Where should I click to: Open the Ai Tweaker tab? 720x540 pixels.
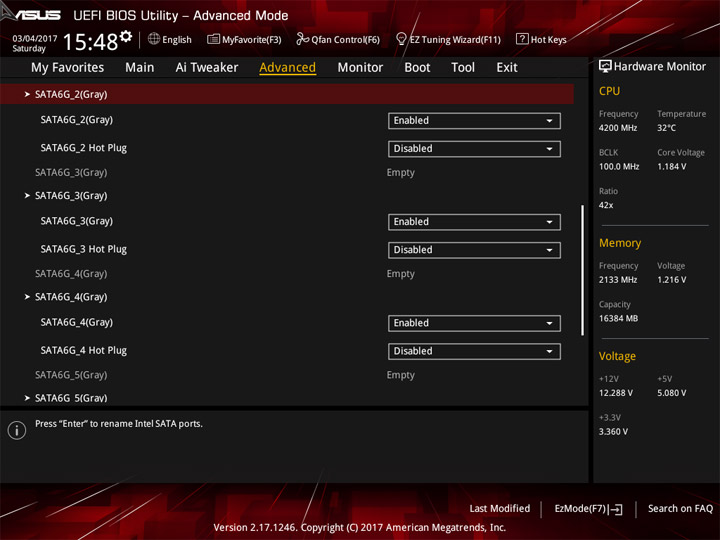coord(207,68)
